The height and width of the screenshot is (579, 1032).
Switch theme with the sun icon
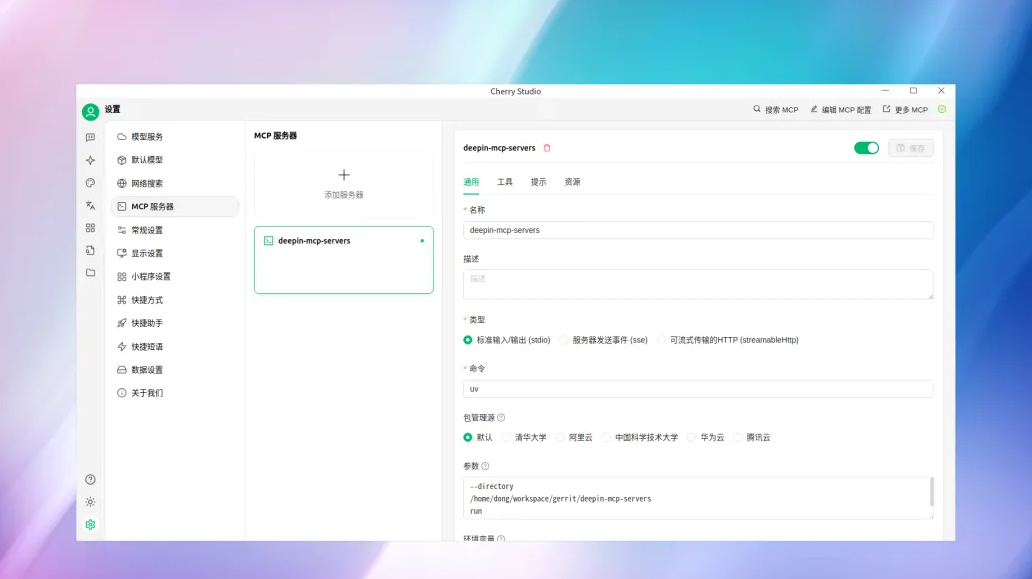tap(90, 502)
